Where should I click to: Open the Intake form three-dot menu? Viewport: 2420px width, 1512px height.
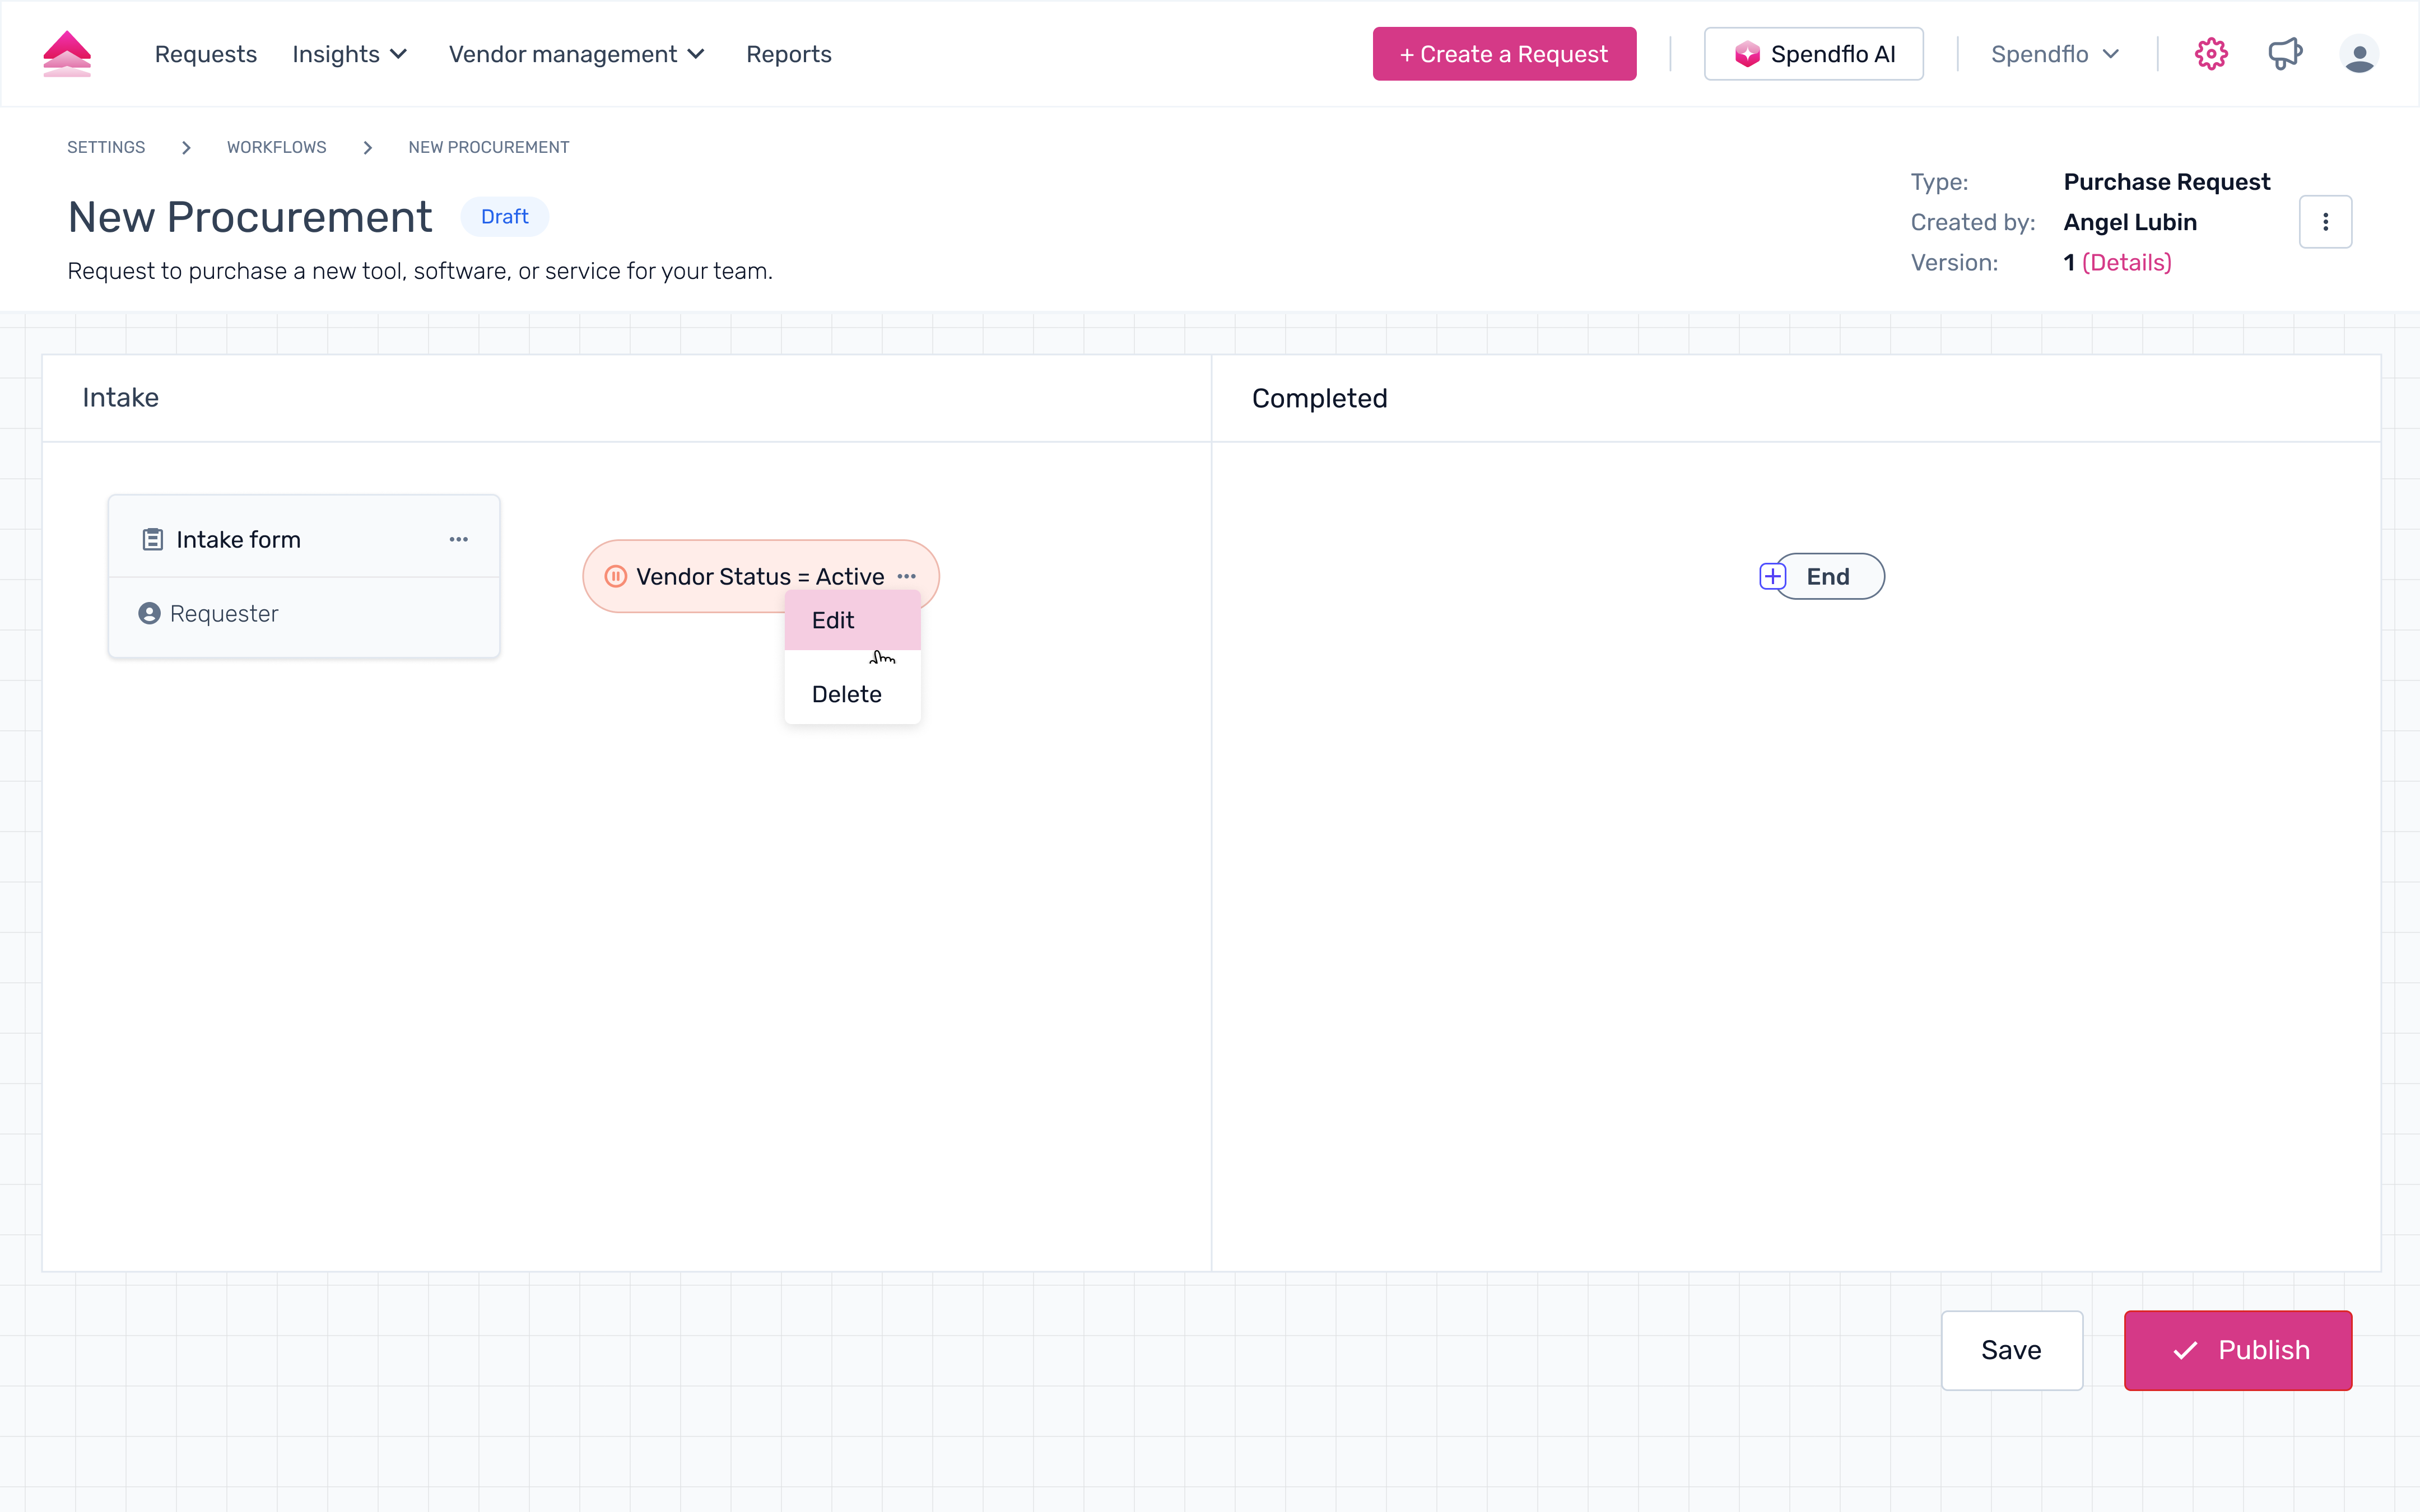458,540
